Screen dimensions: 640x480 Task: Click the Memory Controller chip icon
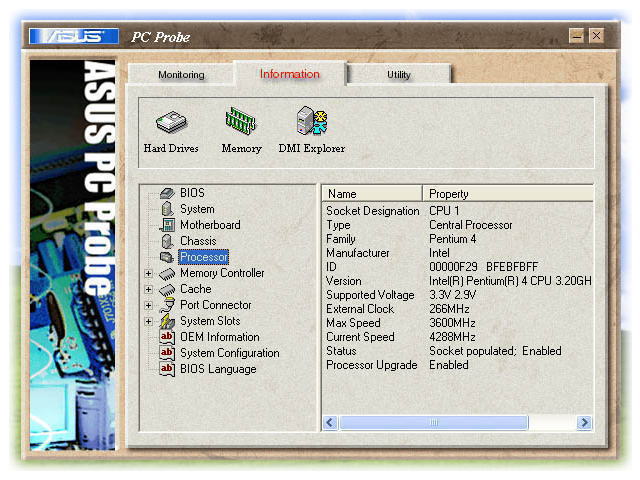point(167,273)
